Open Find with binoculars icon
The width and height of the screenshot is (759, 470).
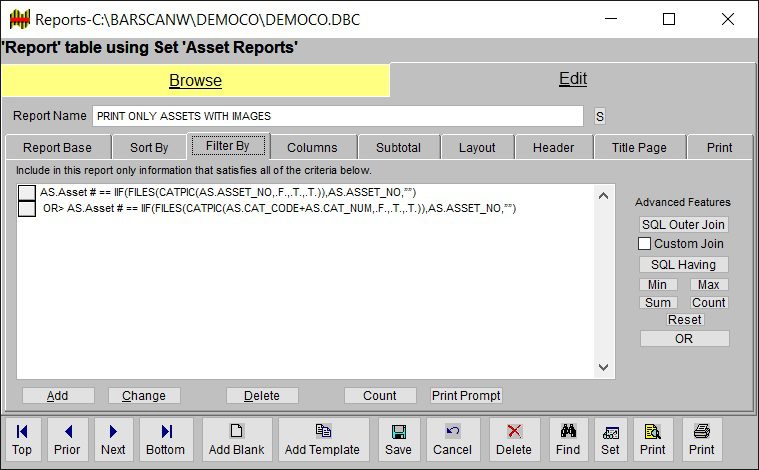[568, 440]
